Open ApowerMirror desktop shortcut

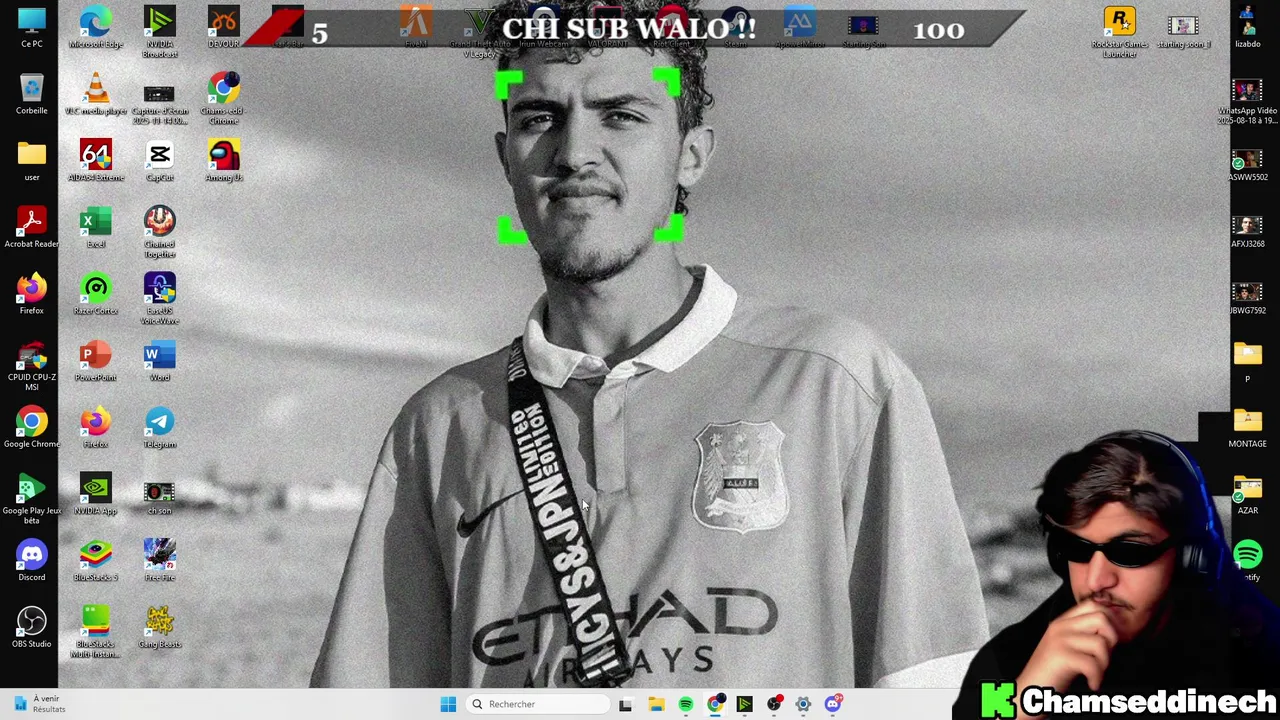click(x=799, y=27)
